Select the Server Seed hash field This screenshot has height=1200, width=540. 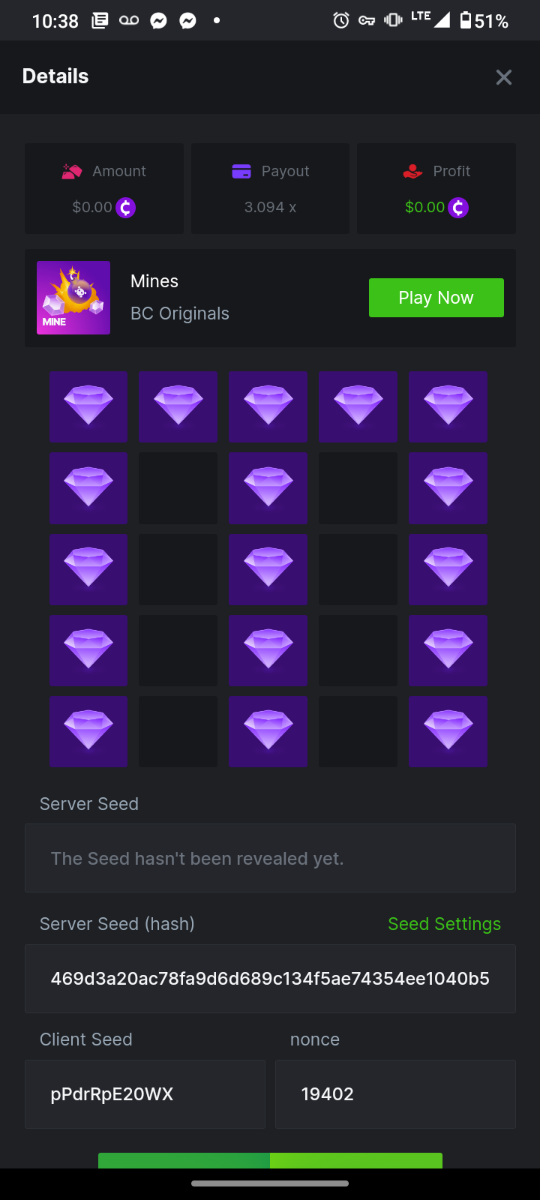(x=270, y=978)
